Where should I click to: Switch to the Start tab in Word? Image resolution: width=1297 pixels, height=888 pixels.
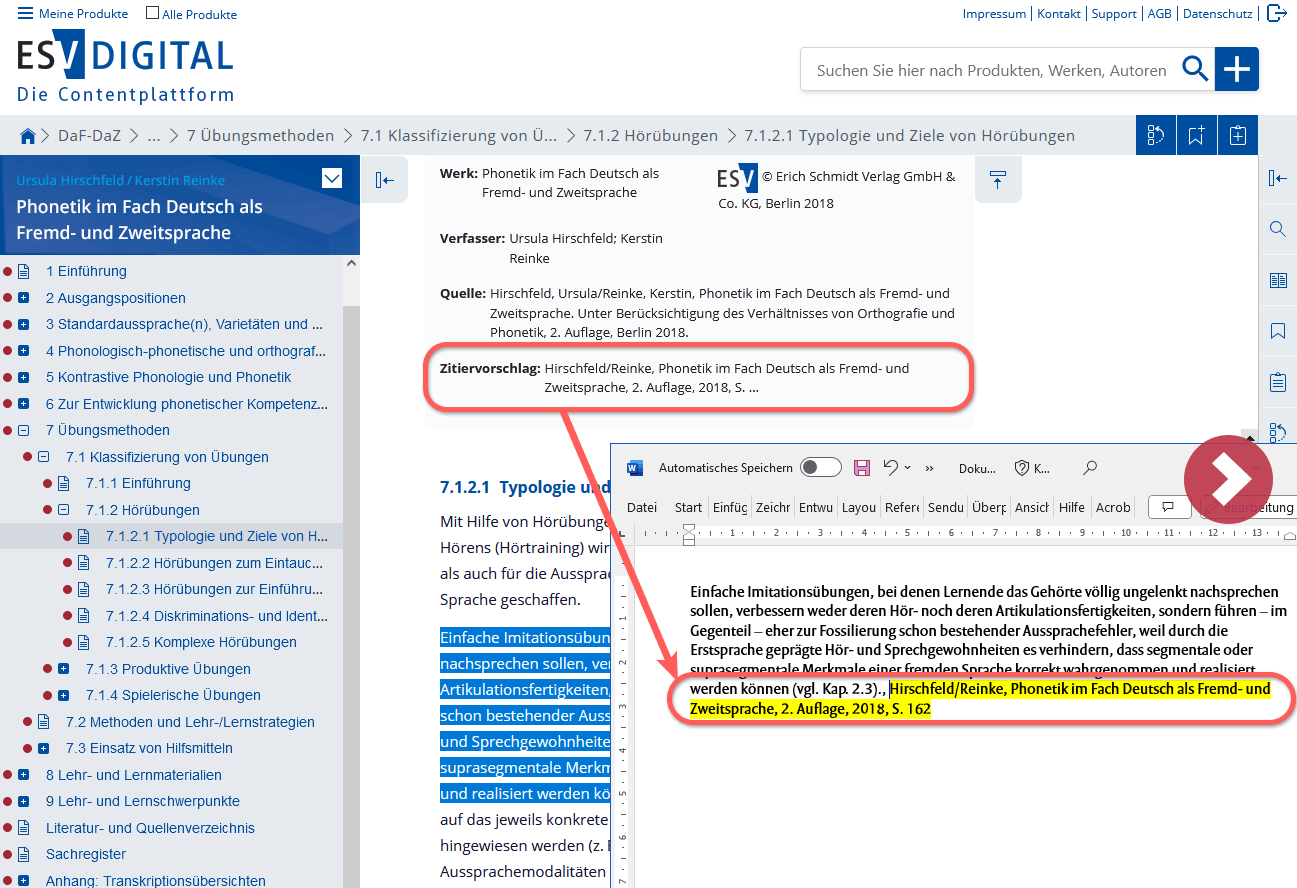(x=688, y=507)
